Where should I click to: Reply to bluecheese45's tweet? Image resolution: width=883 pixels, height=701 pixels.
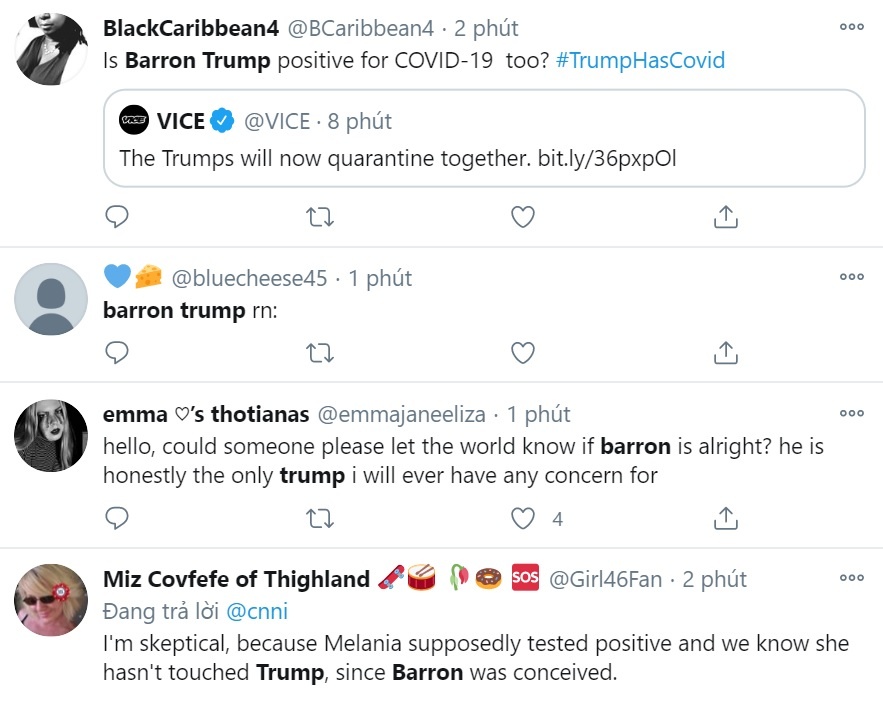pyautogui.click(x=117, y=352)
